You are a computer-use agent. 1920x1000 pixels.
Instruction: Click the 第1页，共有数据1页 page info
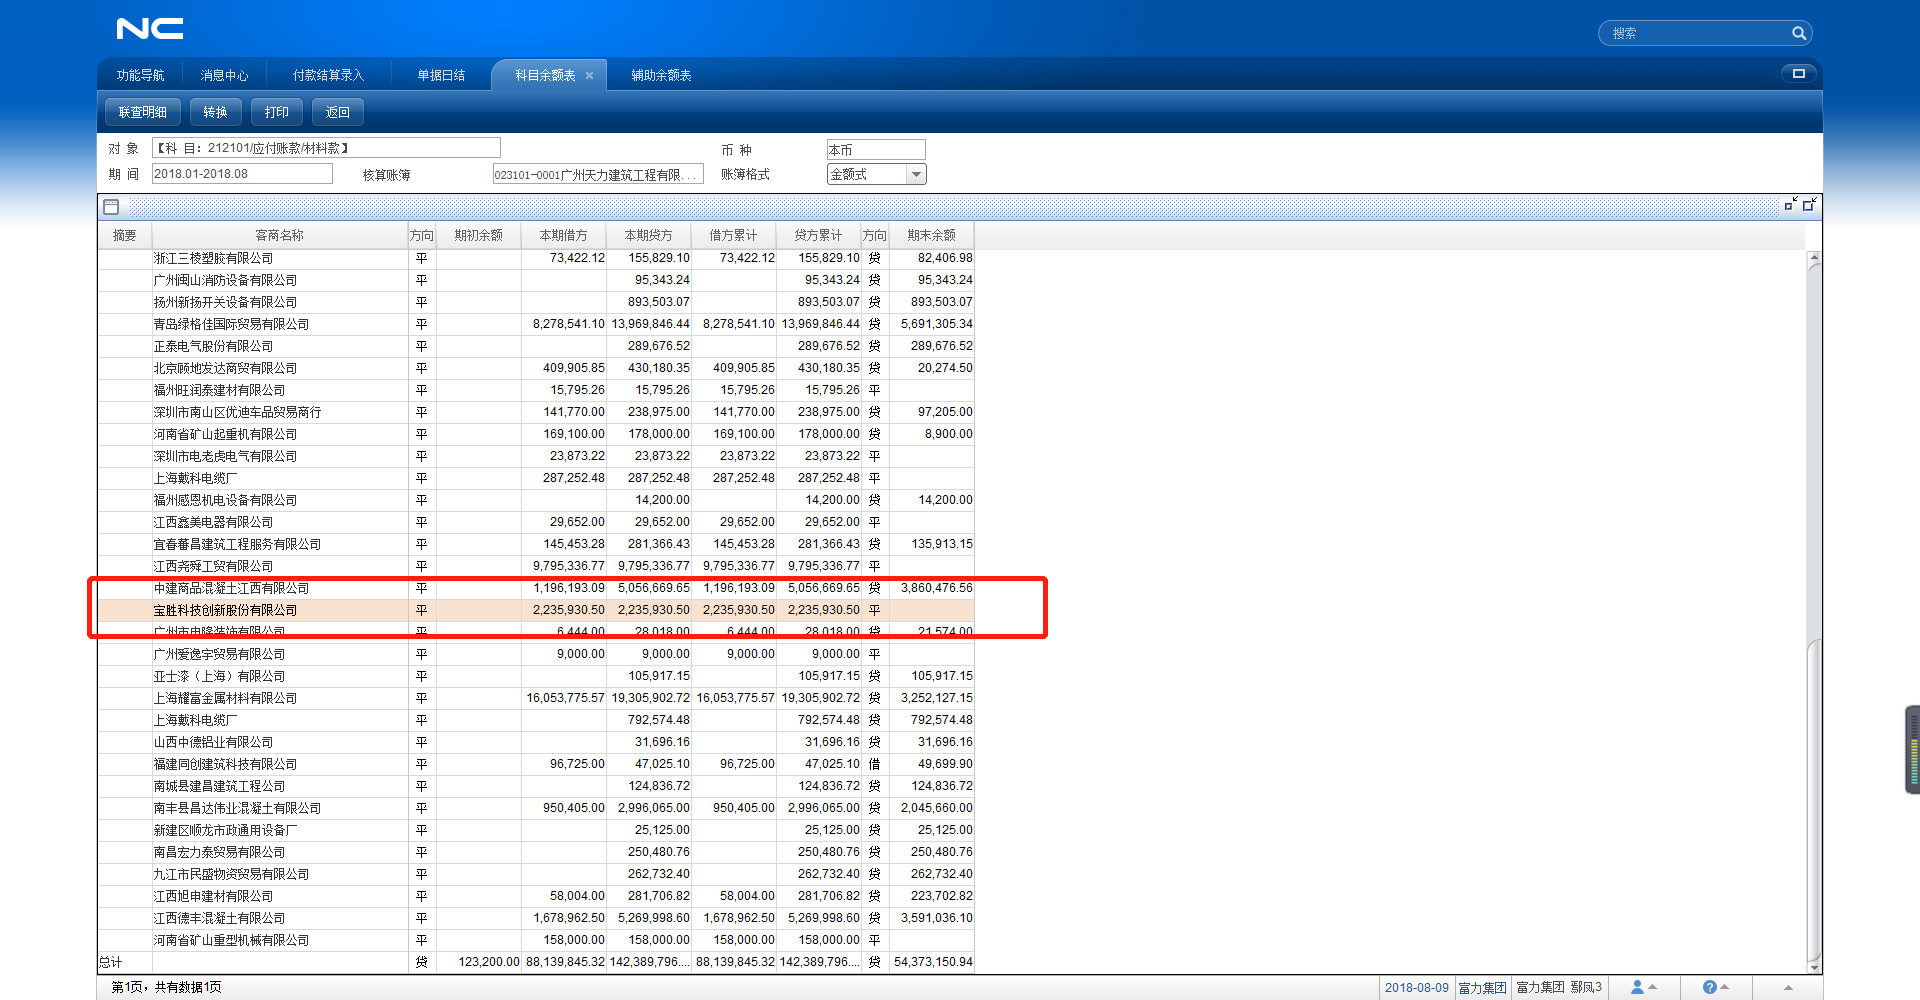pyautogui.click(x=166, y=988)
